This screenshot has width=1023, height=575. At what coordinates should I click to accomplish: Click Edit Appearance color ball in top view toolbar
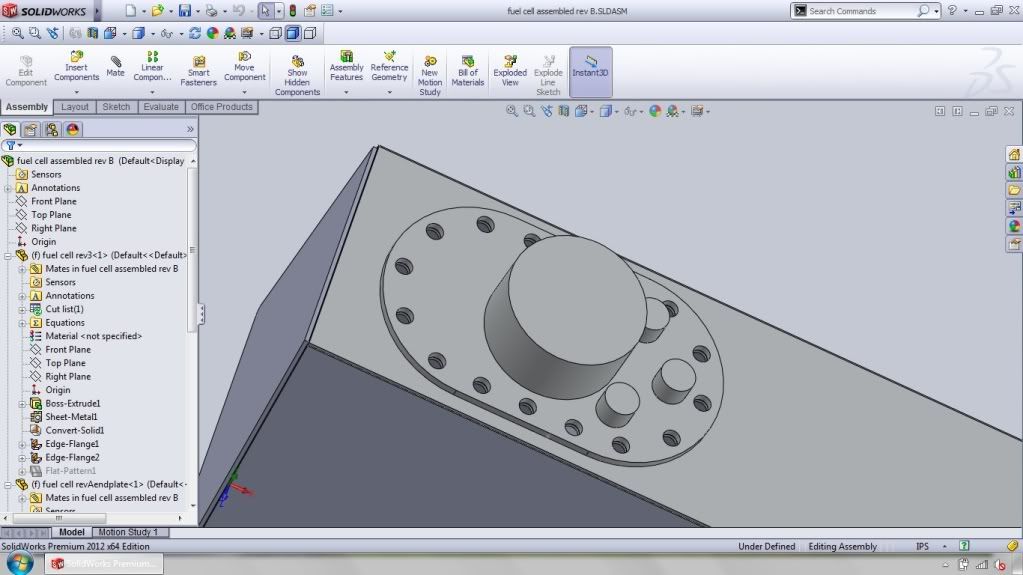(x=212, y=33)
